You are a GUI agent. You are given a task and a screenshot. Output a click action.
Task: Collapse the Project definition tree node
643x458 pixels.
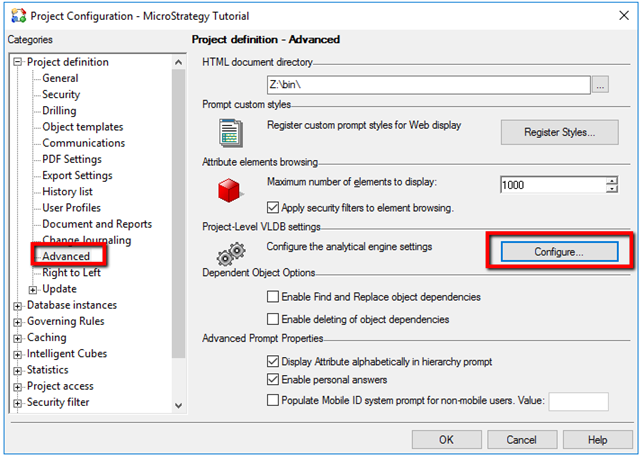(x=17, y=63)
